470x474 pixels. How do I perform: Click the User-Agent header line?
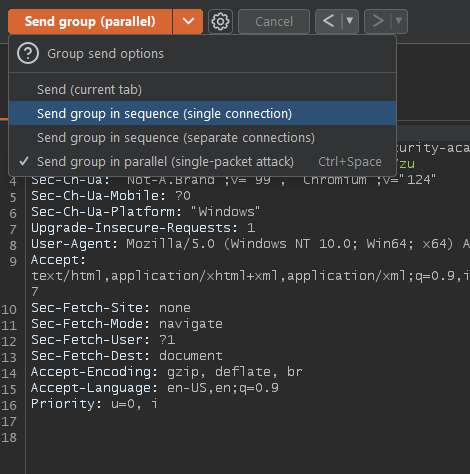point(250,244)
